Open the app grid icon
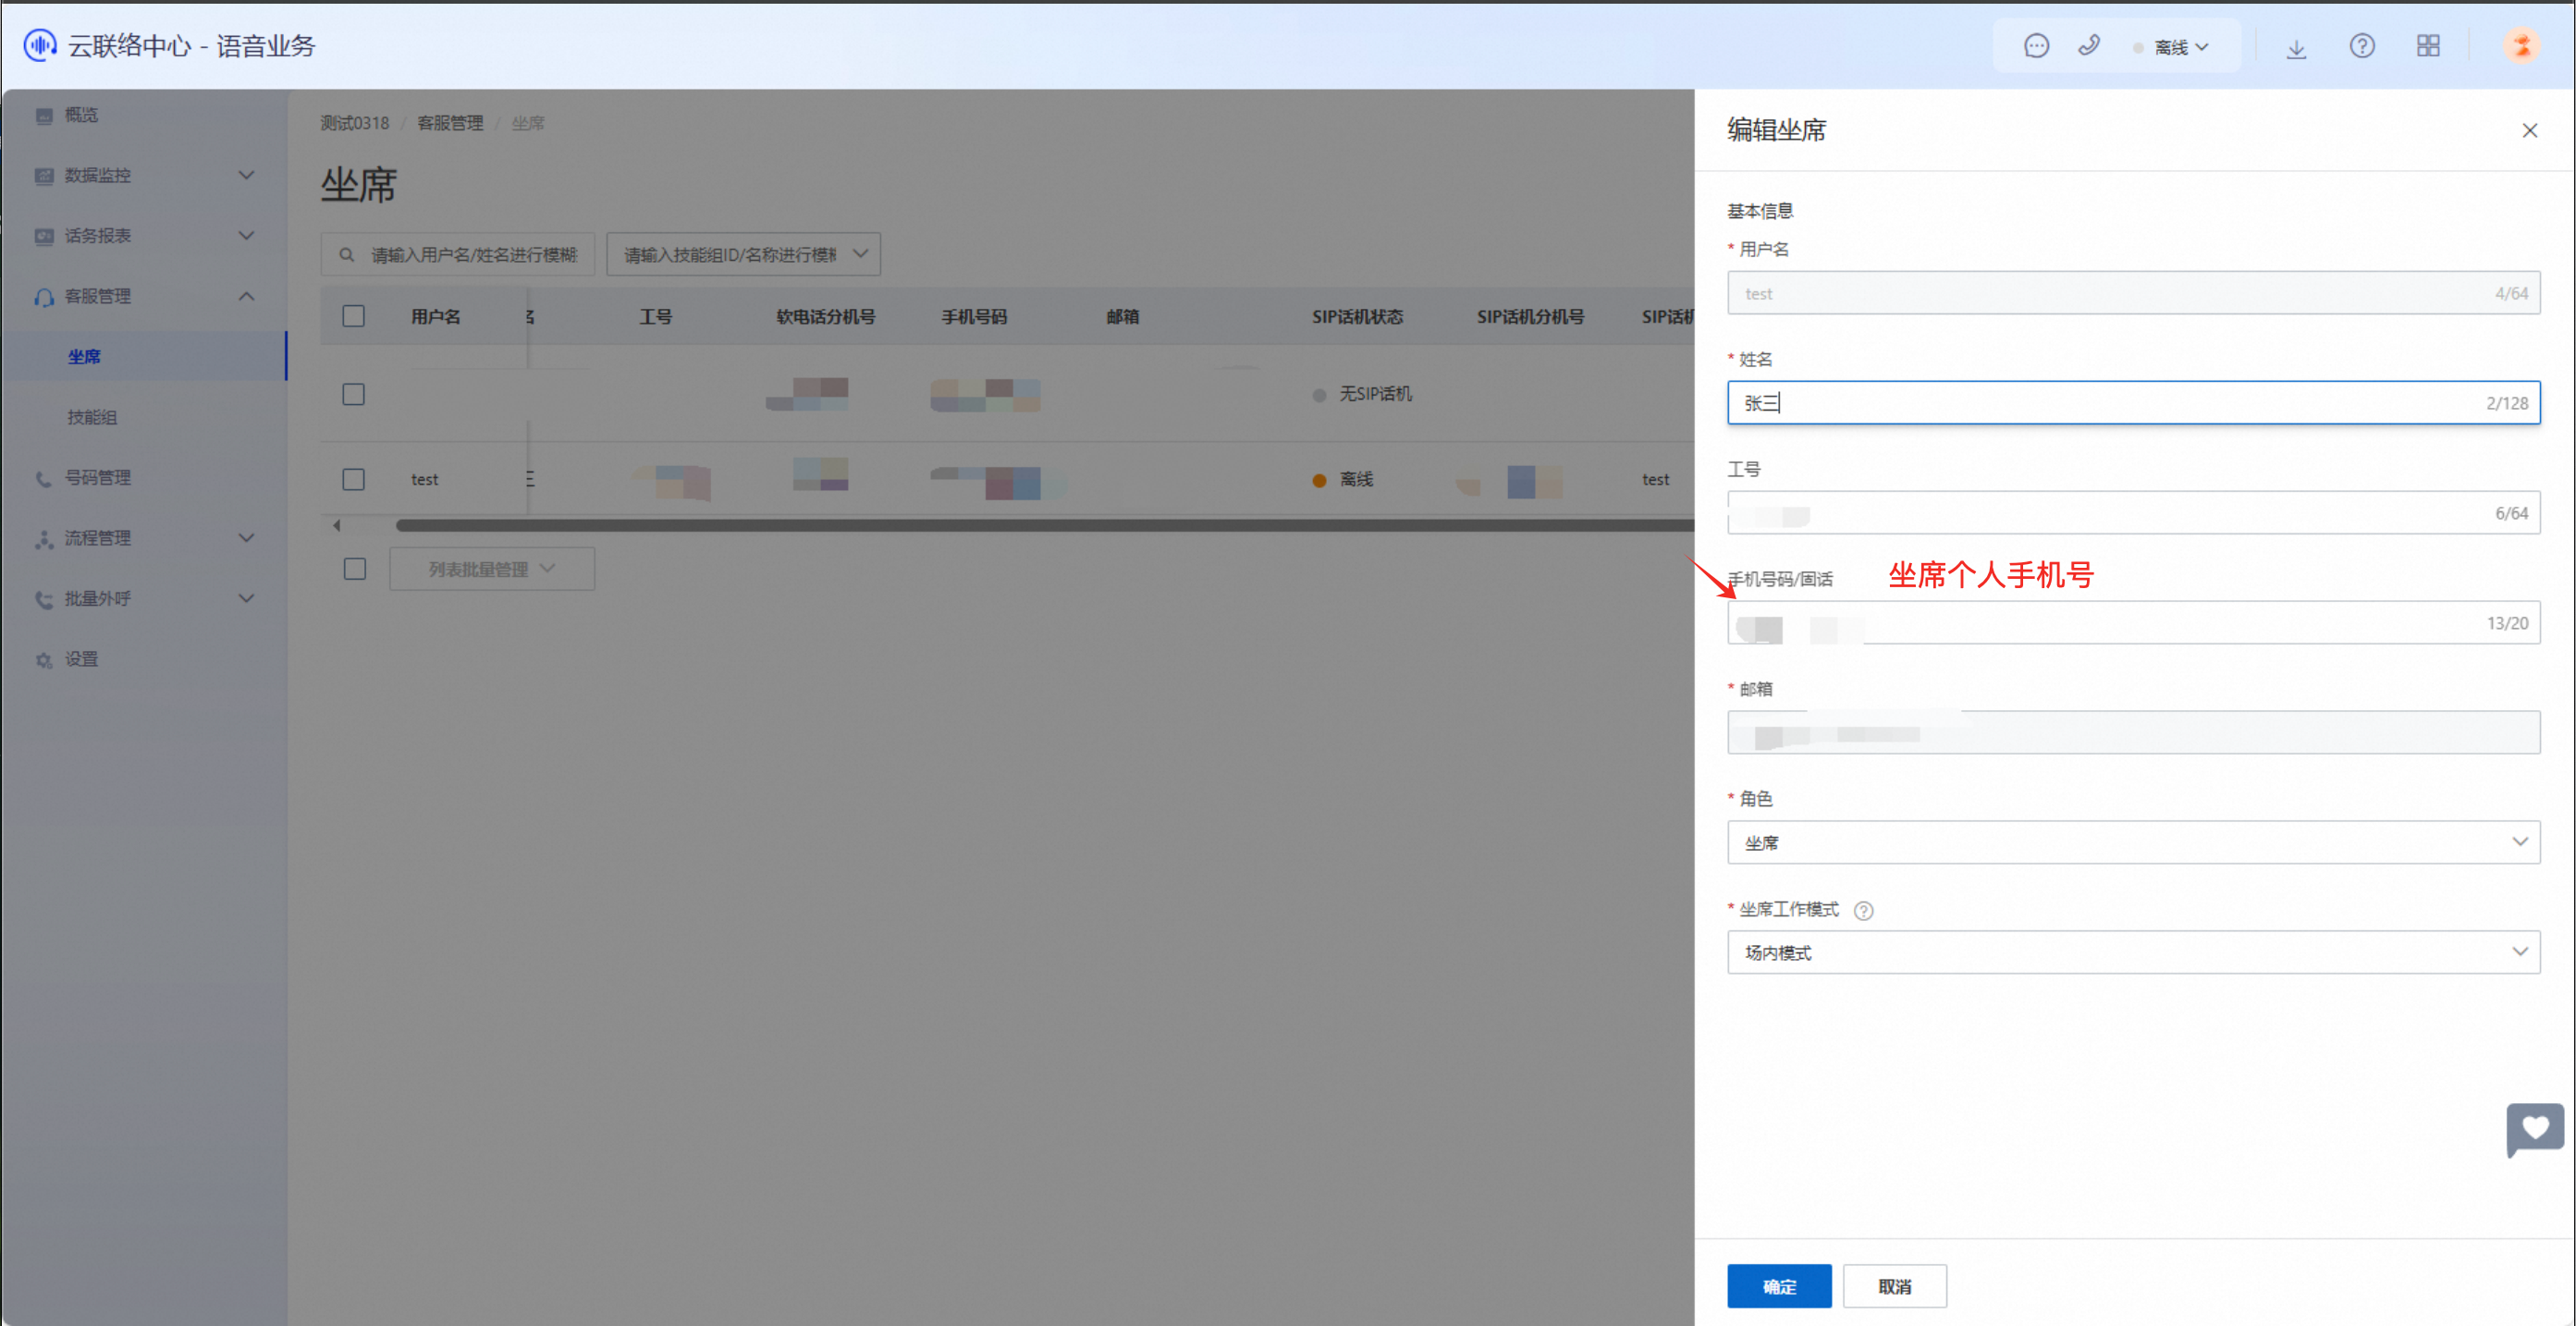 pos(2428,46)
